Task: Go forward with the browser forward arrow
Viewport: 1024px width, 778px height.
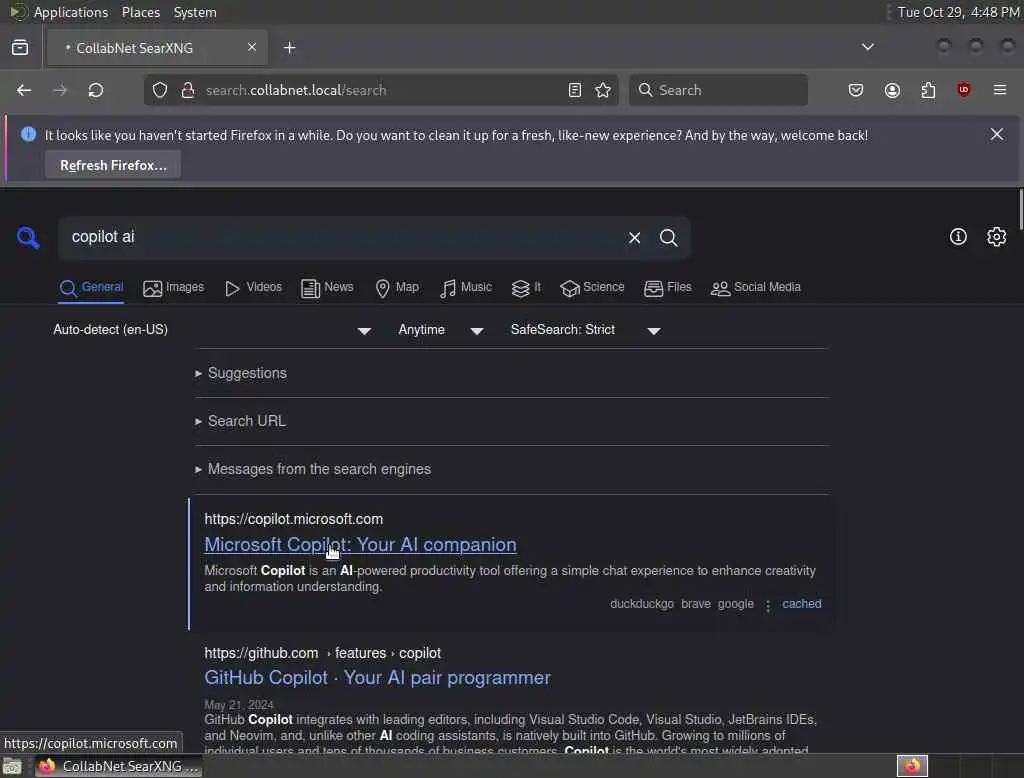Action: click(x=59, y=90)
